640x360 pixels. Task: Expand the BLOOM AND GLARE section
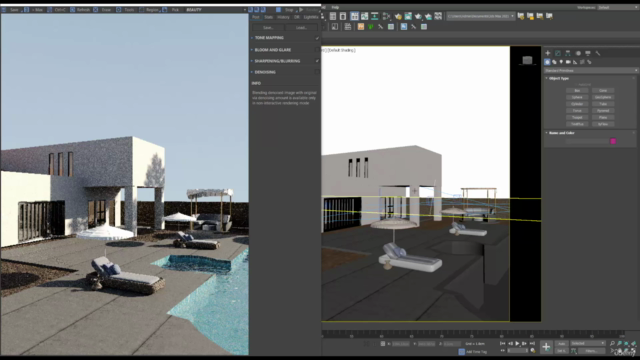[273, 50]
